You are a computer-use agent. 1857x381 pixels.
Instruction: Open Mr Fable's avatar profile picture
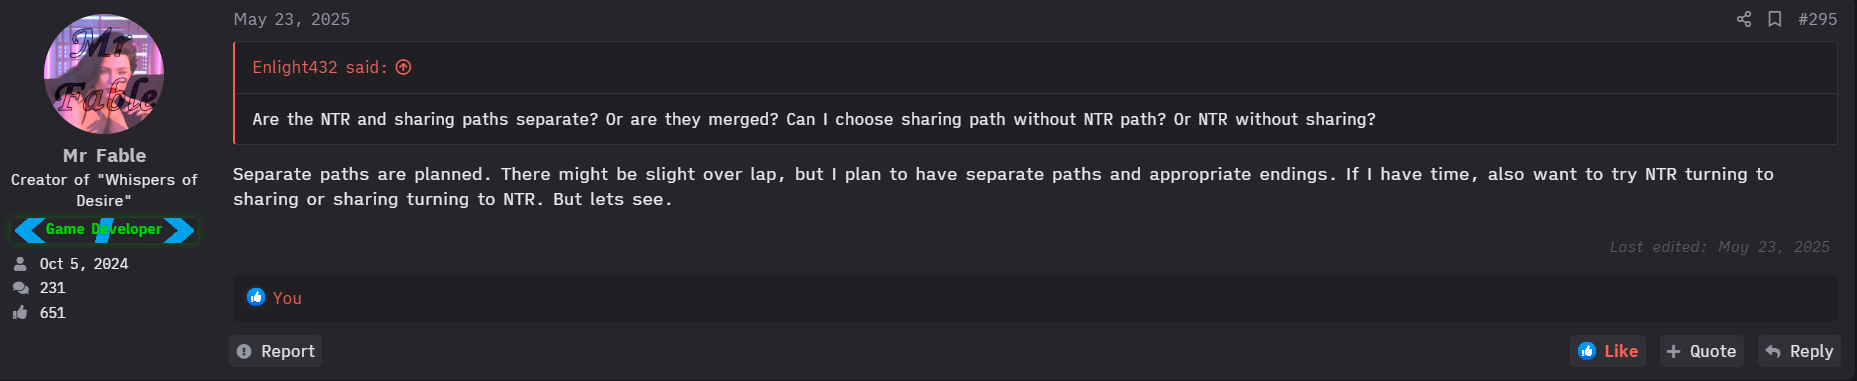click(104, 74)
